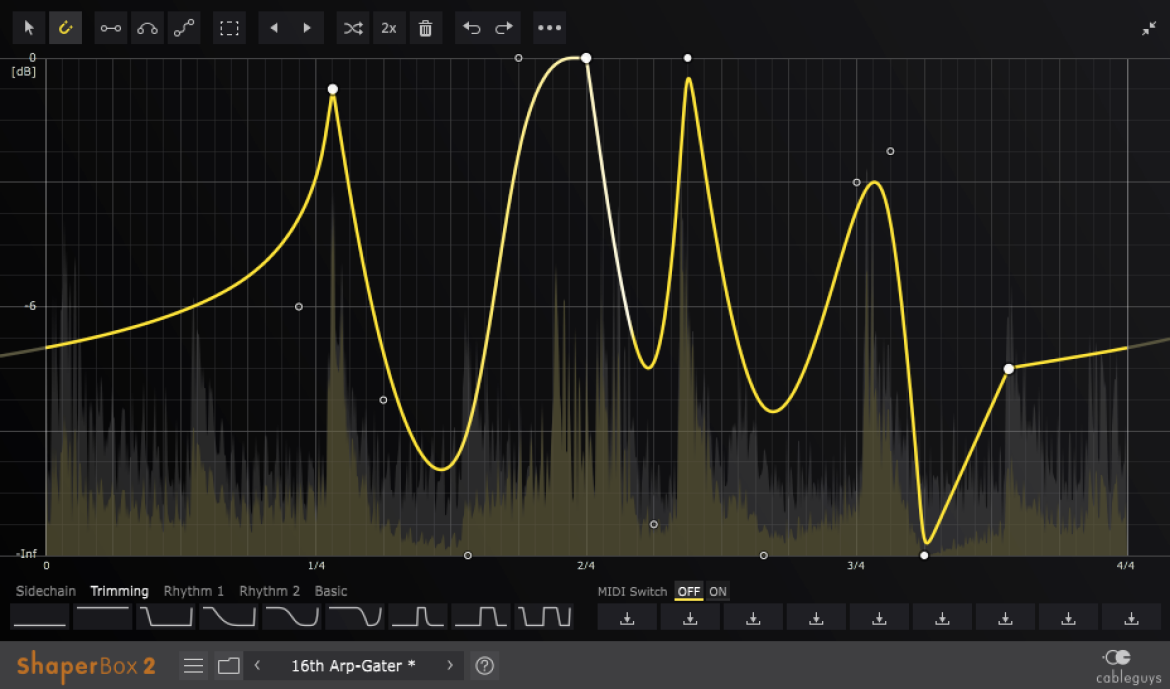
Task: Go to the next preset
Action: tap(450, 665)
